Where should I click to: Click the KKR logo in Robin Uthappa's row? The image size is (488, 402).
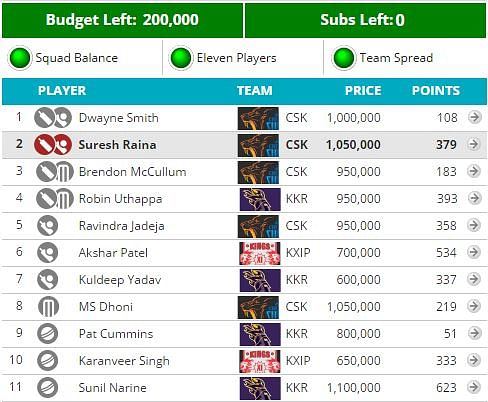(x=260, y=199)
